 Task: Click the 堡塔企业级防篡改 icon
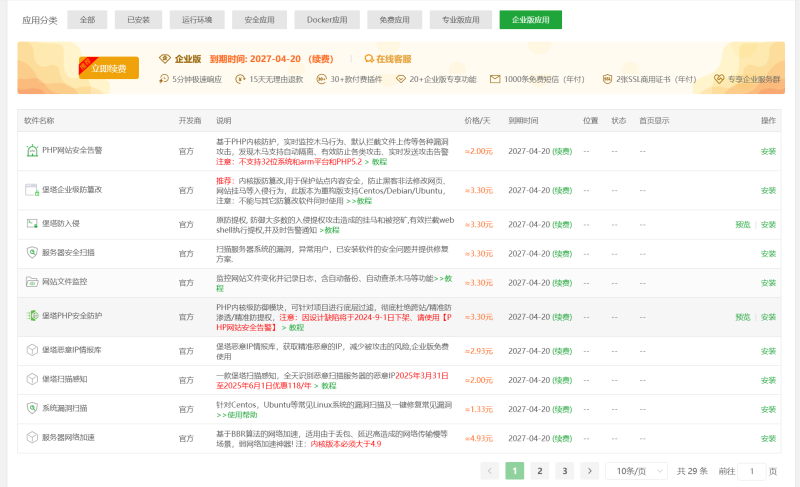pos(31,190)
